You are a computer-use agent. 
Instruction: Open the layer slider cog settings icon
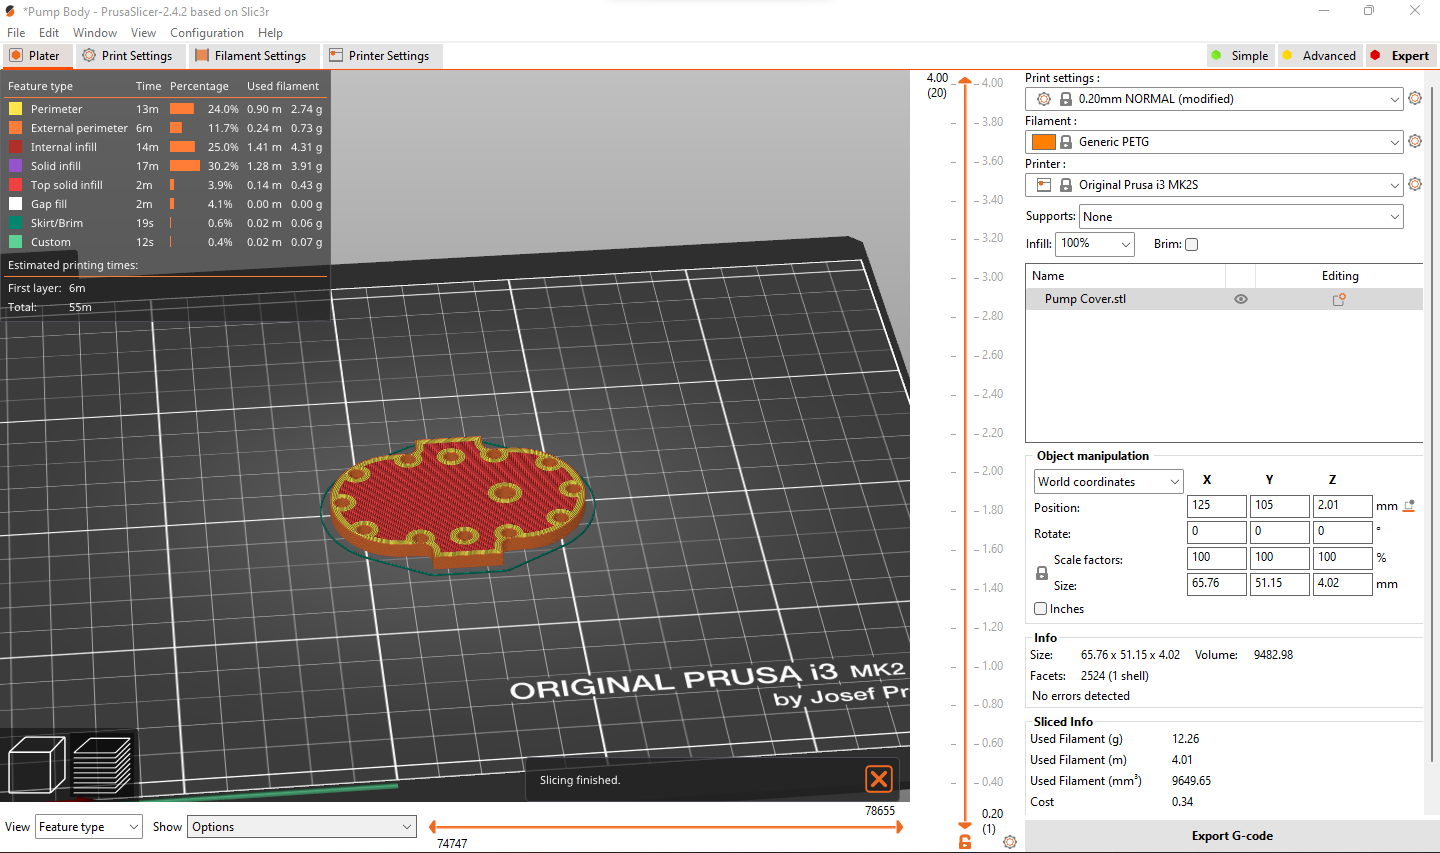pos(1010,842)
